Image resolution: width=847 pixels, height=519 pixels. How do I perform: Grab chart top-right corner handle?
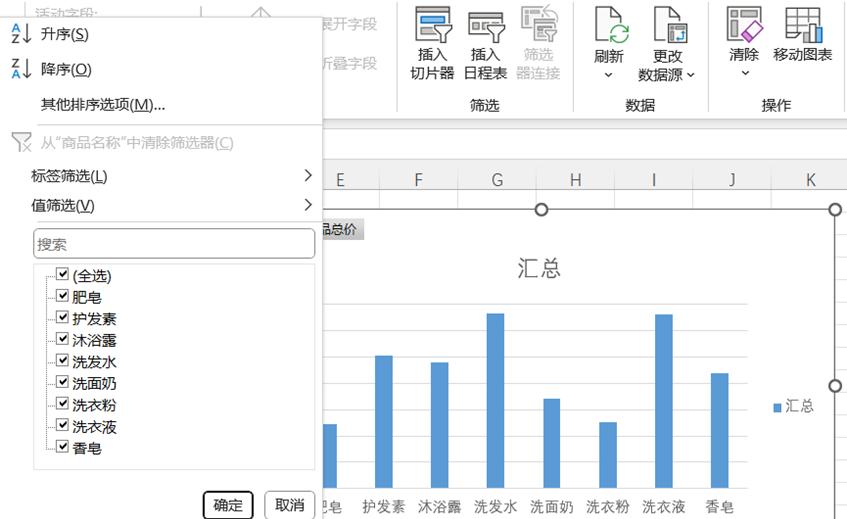(x=835, y=210)
